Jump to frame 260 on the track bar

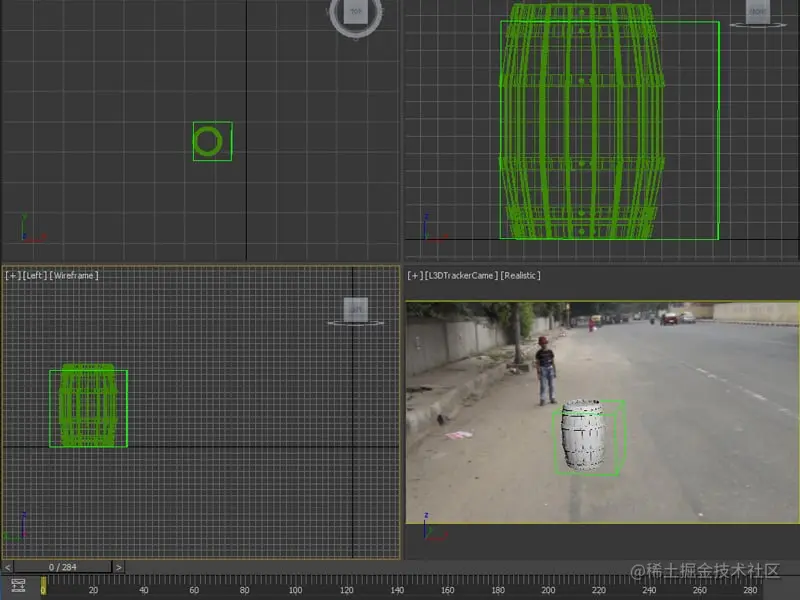(700, 590)
